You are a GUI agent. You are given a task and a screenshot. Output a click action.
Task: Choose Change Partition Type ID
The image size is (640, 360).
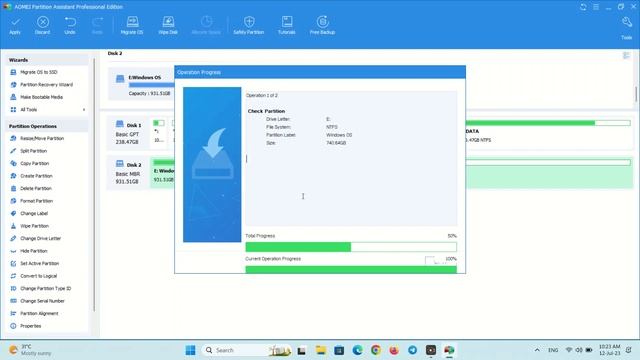pyautogui.click(x=46, y=289)
